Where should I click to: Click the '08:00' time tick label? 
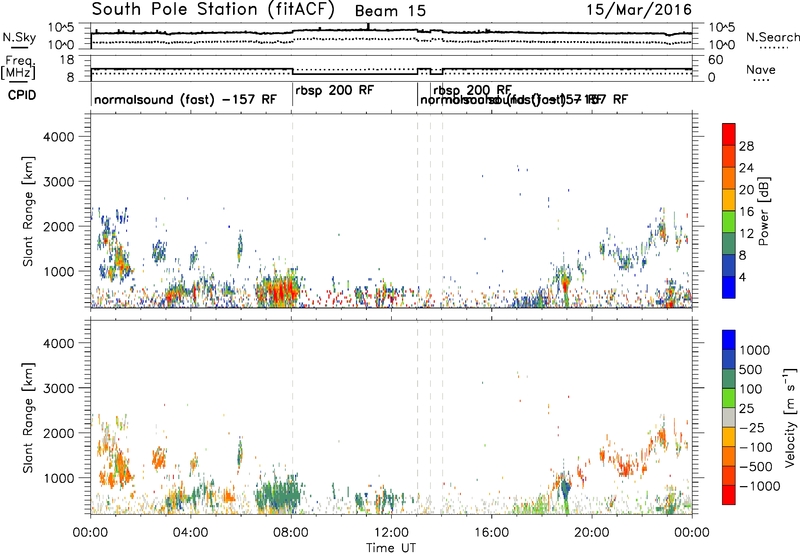click(291, 533)
